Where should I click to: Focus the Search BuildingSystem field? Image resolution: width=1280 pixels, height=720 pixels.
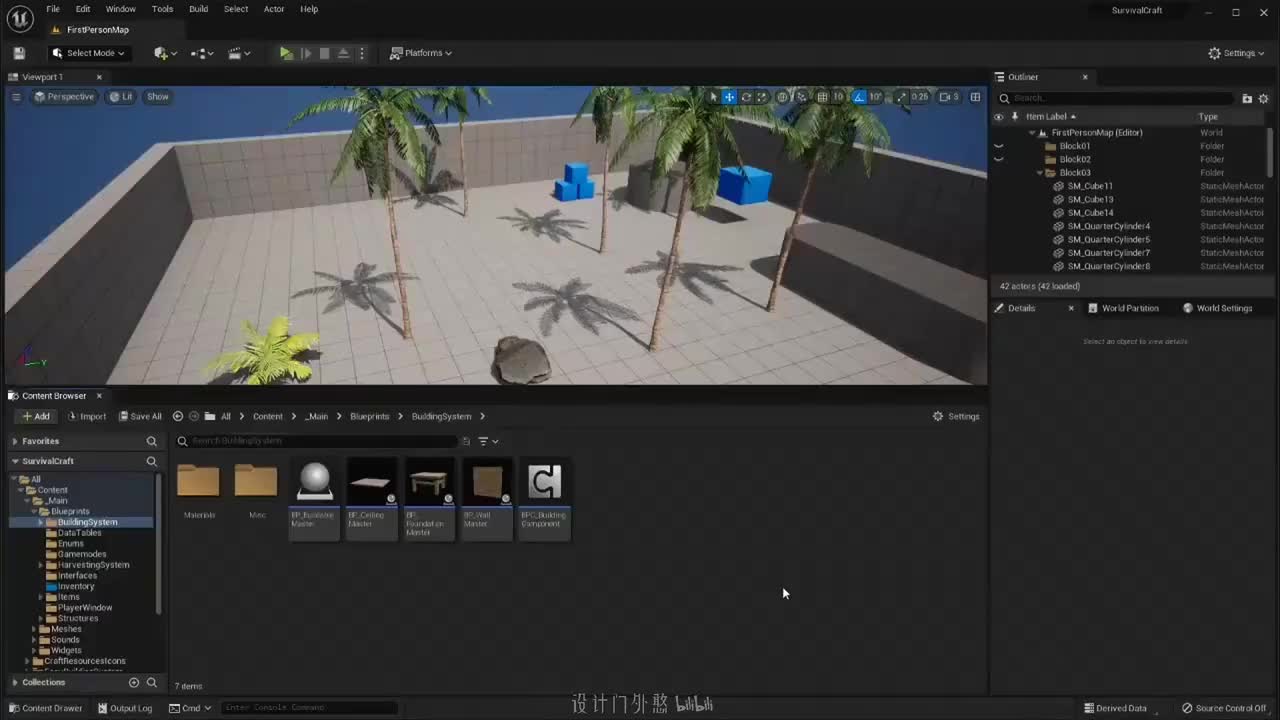316,441
